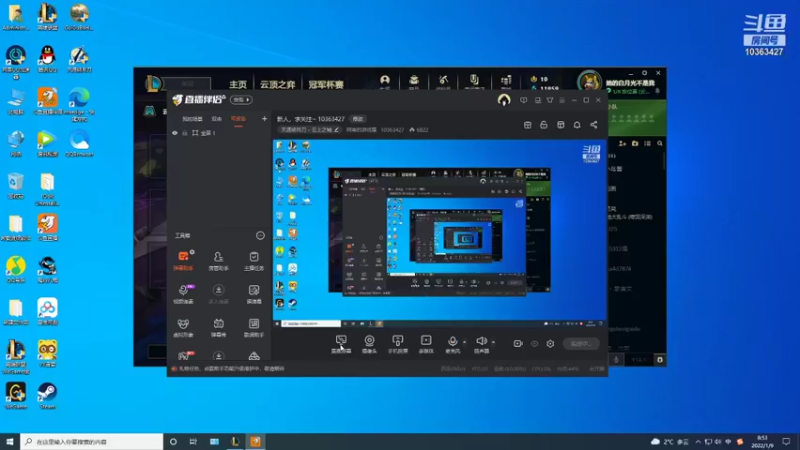Toggle visibility eye of 全屏1 source
The image size is (800, 450).
[174, 133]
